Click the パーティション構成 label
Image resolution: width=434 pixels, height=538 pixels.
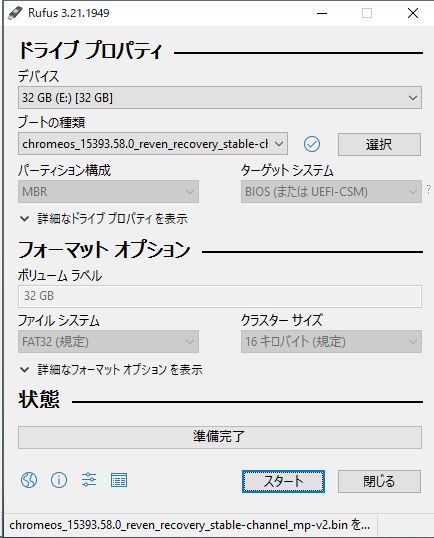pyautogui.click(x=64, y=170)
